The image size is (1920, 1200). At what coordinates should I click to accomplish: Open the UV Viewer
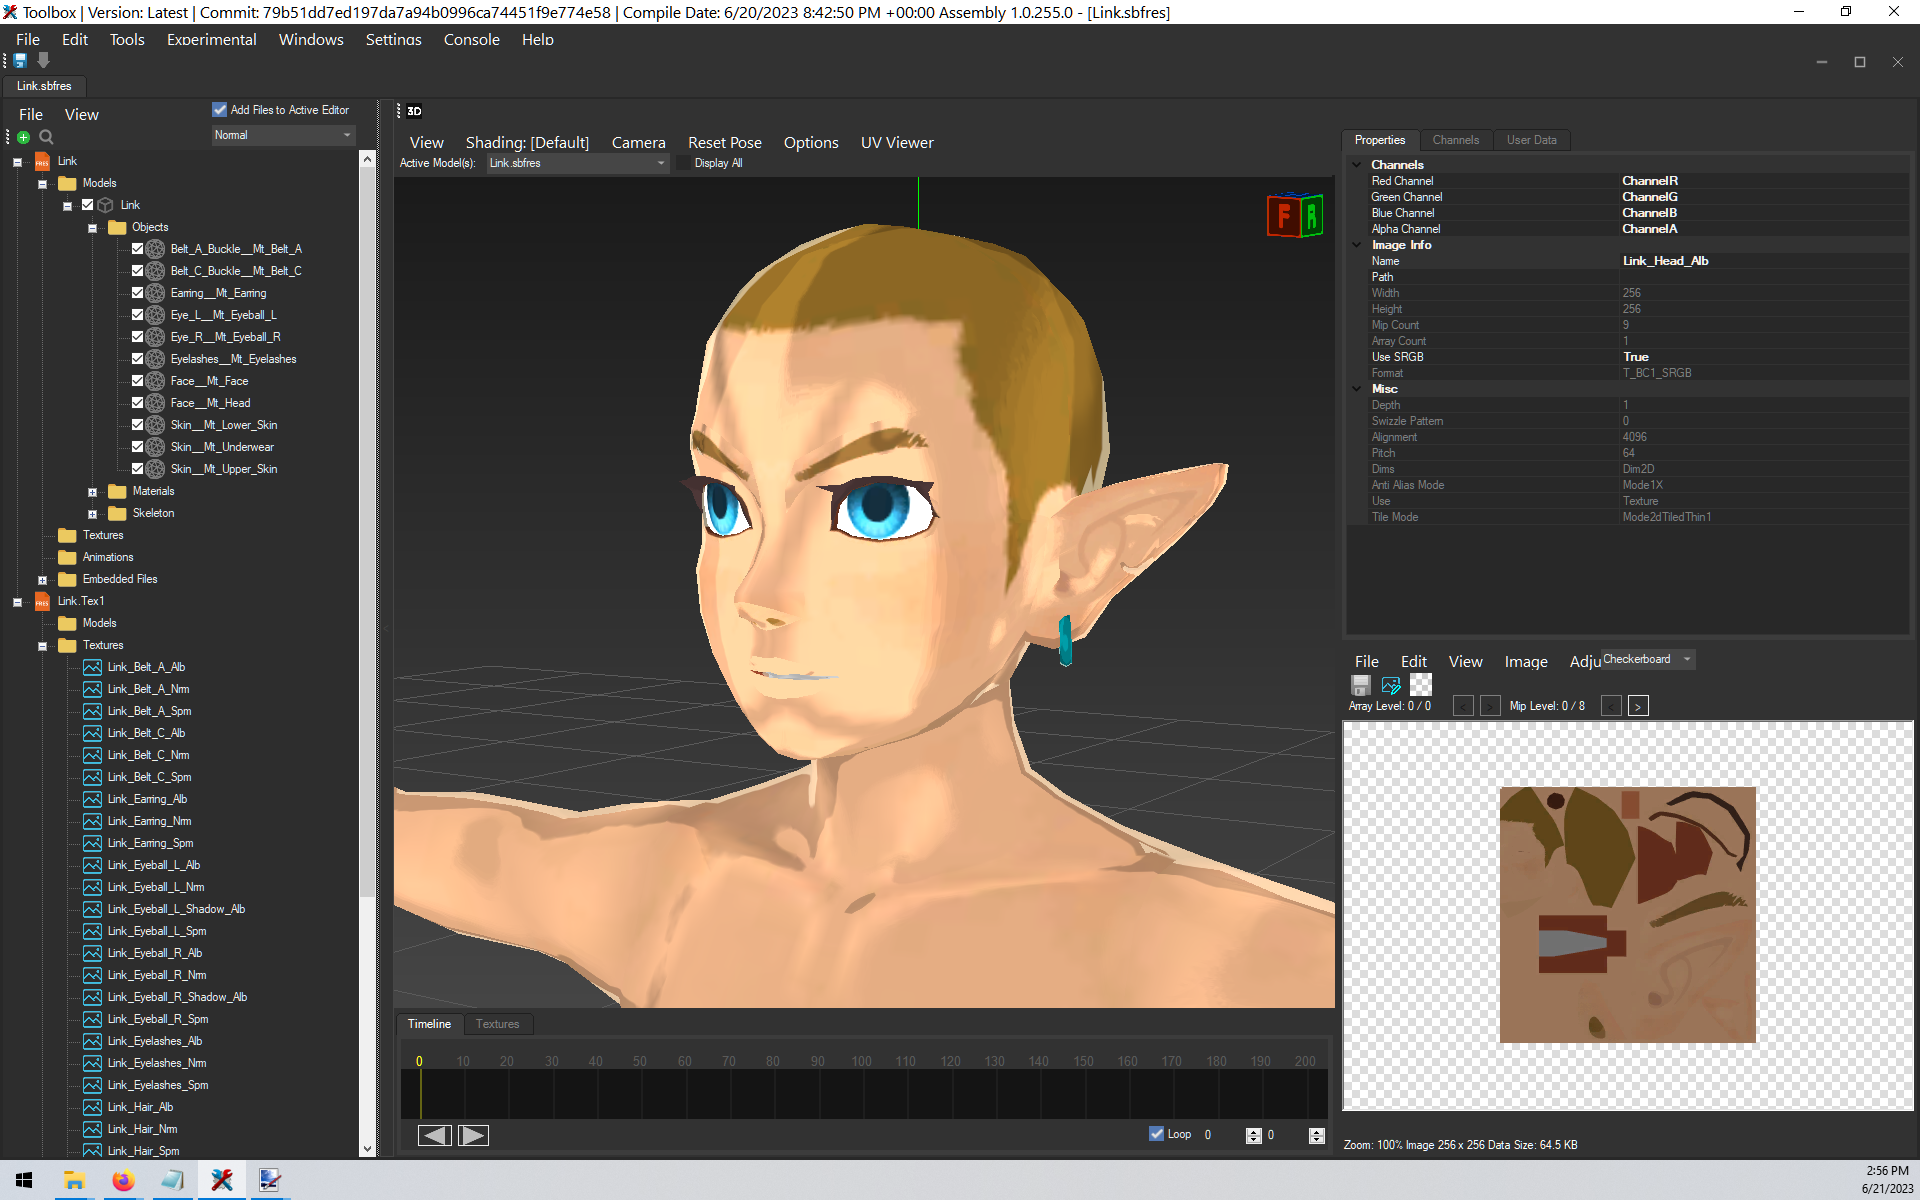point(896,142)
